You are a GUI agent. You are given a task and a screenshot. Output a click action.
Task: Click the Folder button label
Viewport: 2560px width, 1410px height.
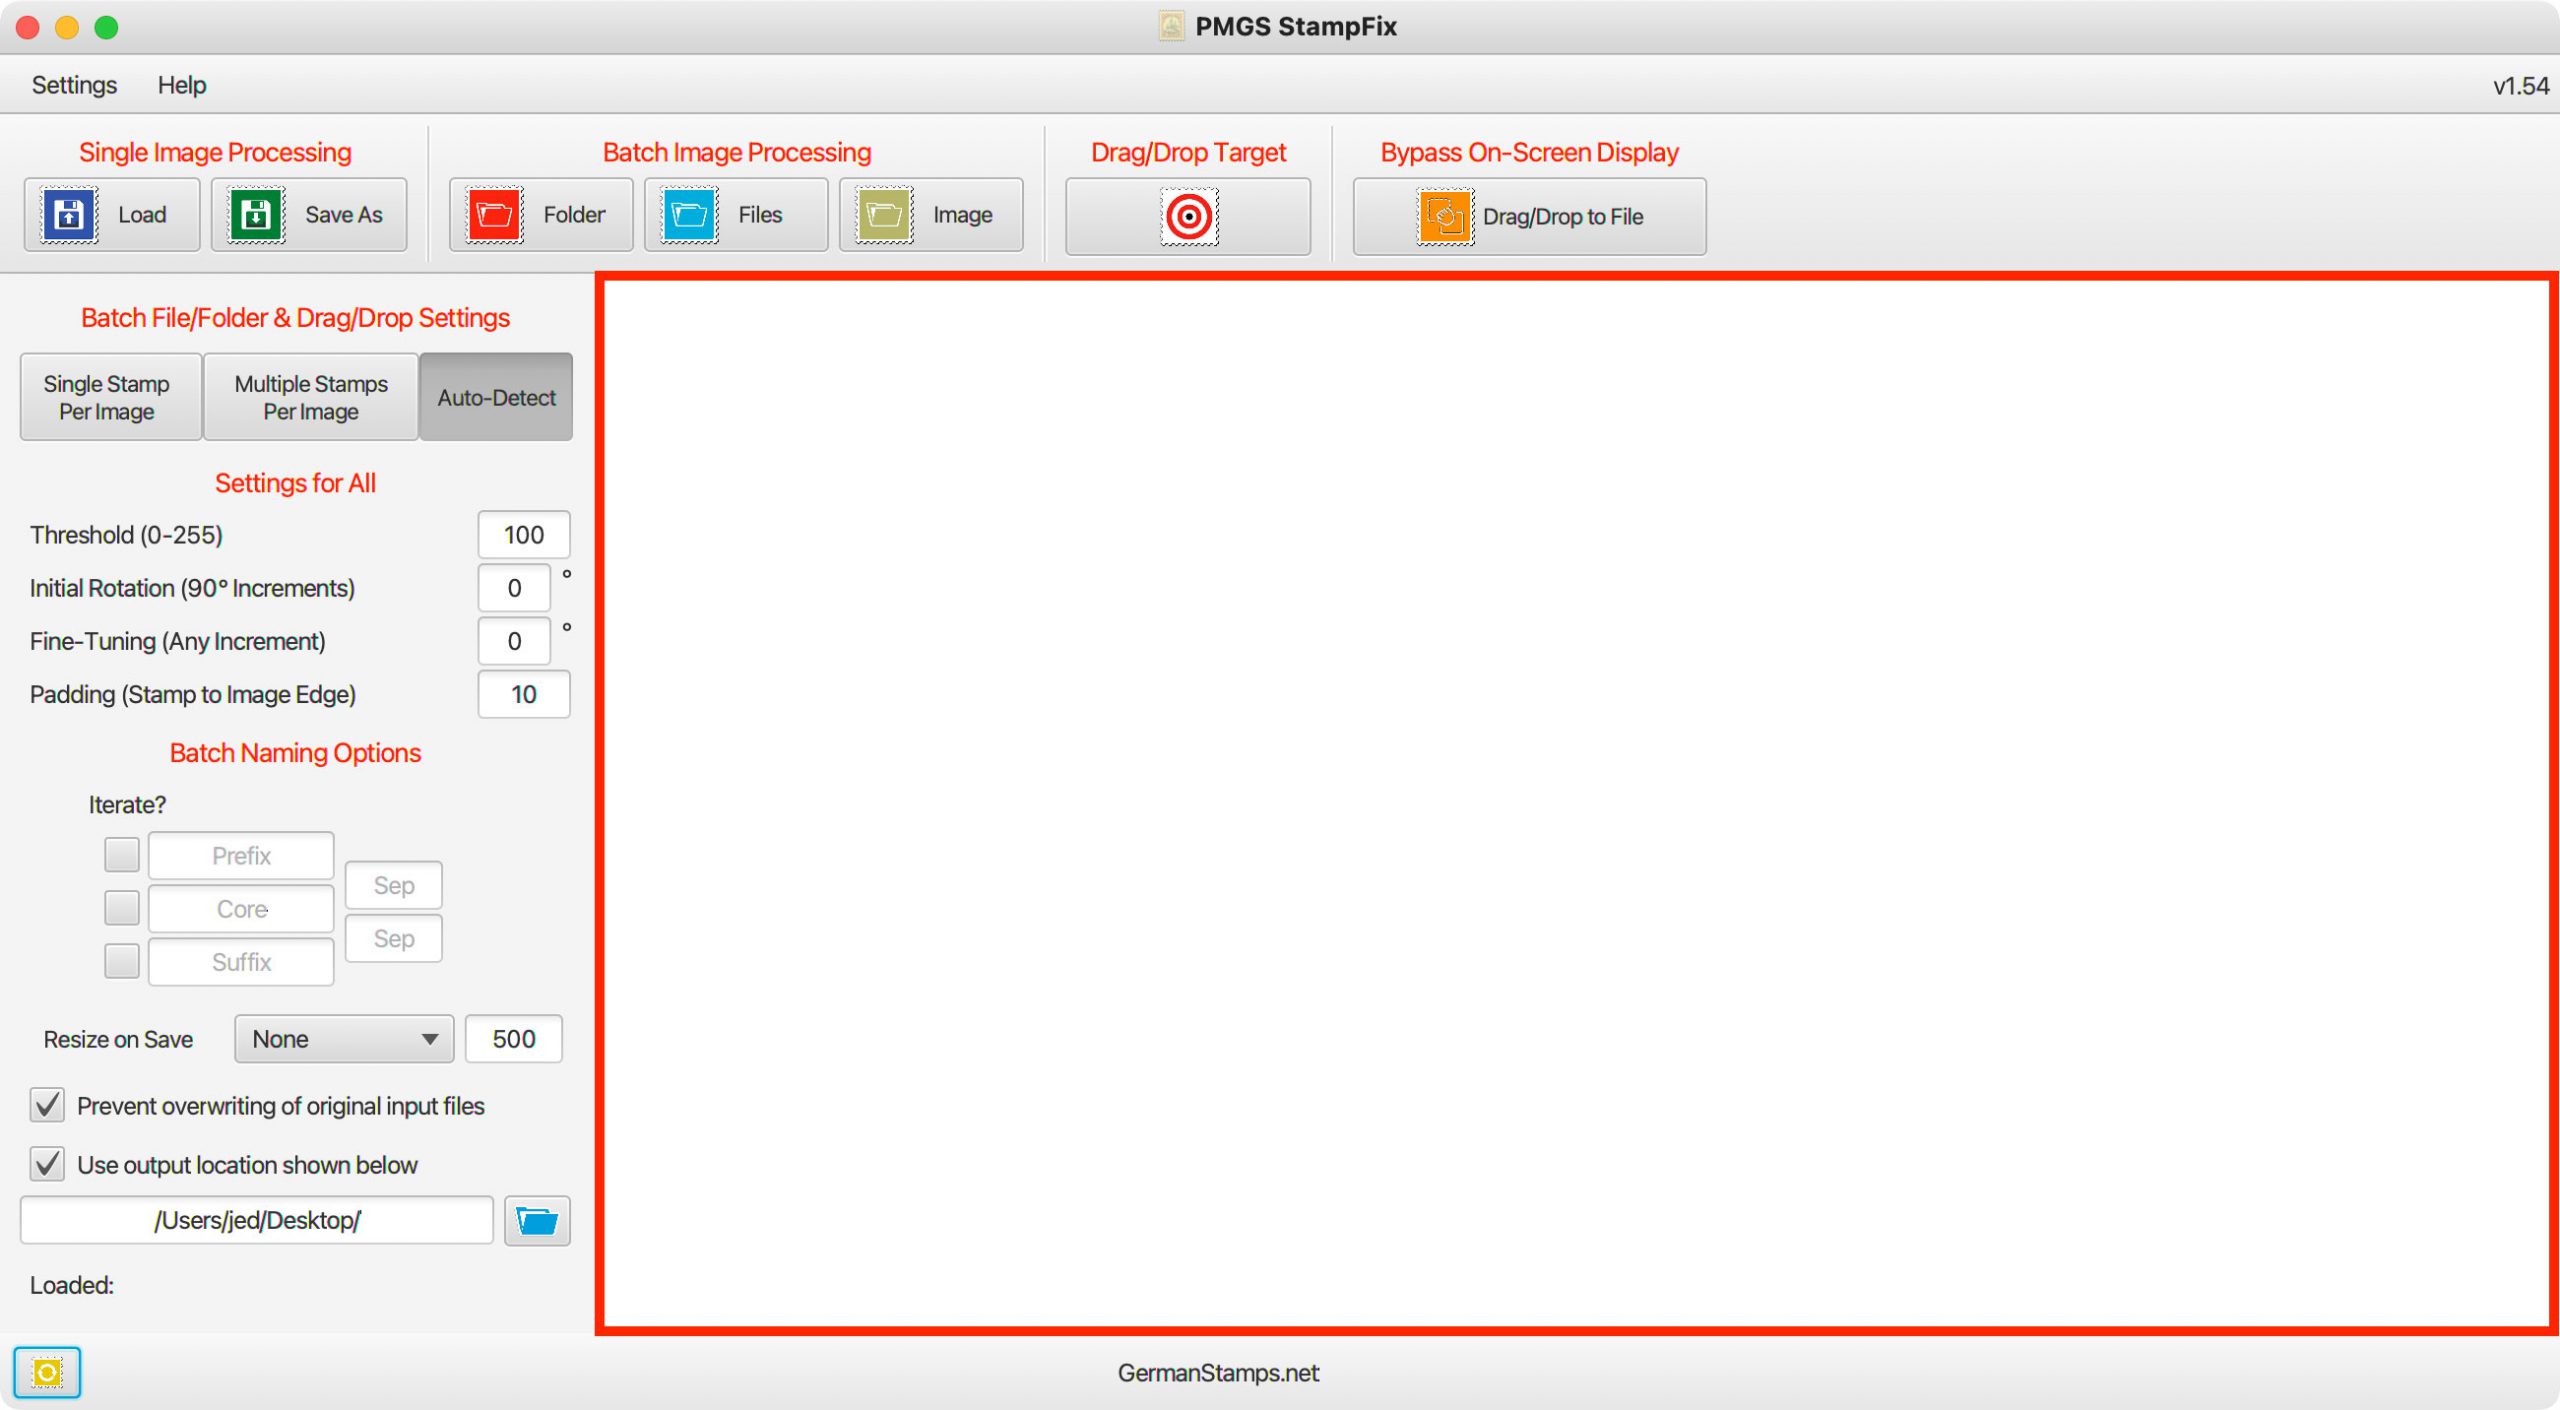tap(574, 215)
